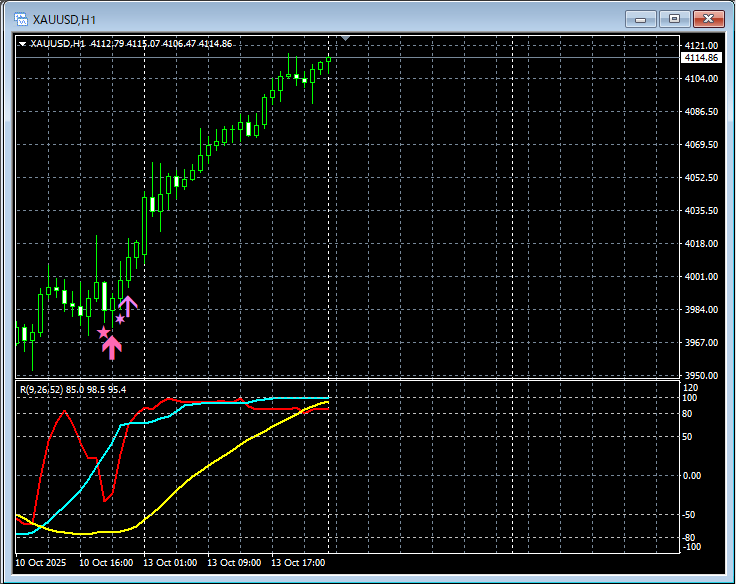Click the 4035.50 price scale label
This screenshot has width=737, height=584.
701,210
